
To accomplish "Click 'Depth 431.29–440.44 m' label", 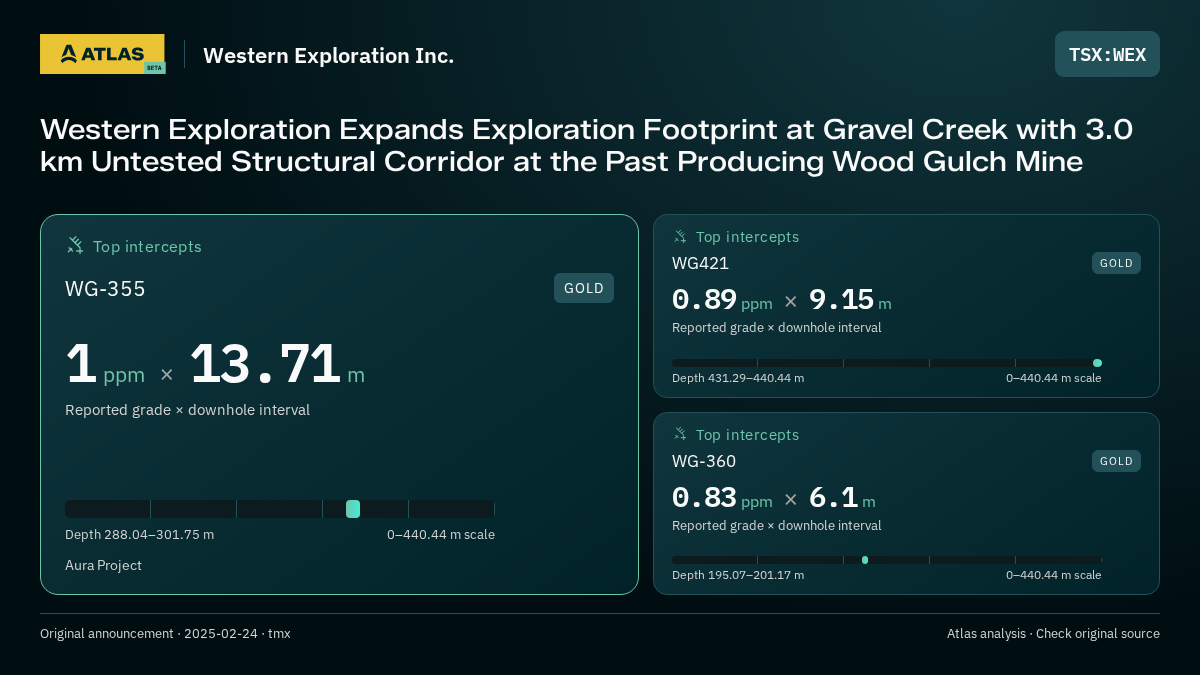I will [738, 378].
